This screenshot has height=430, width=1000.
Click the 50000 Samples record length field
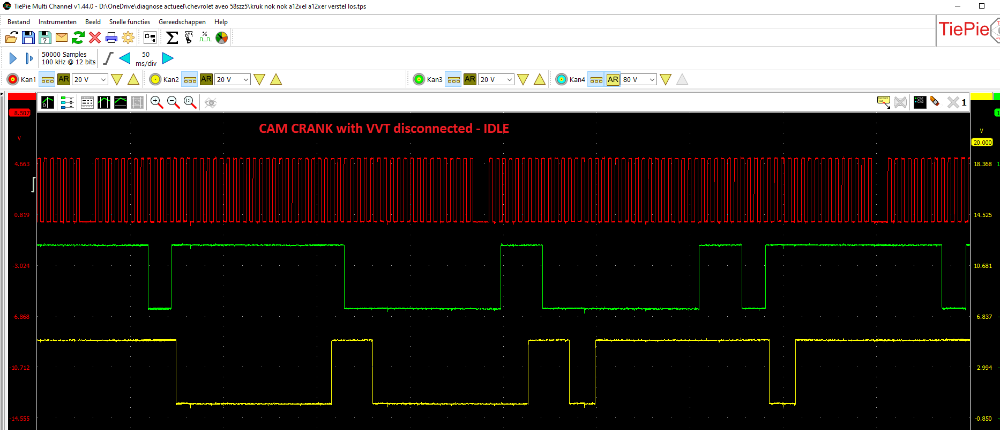[x=63, y=54]
